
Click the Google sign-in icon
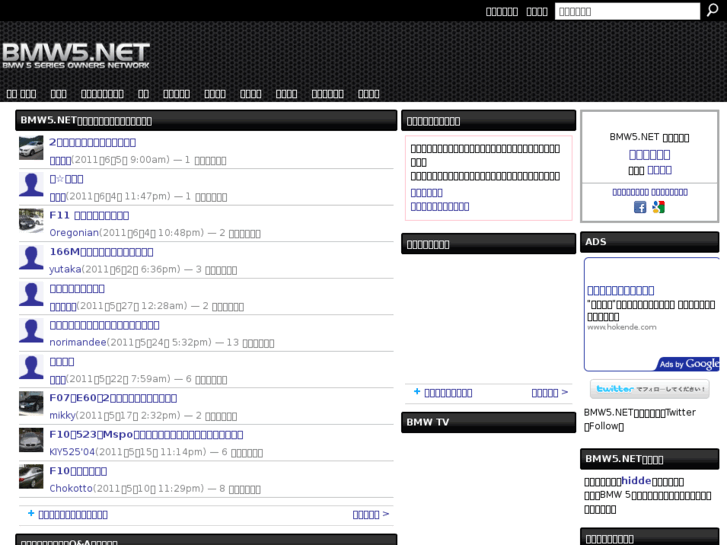point(658,207)
